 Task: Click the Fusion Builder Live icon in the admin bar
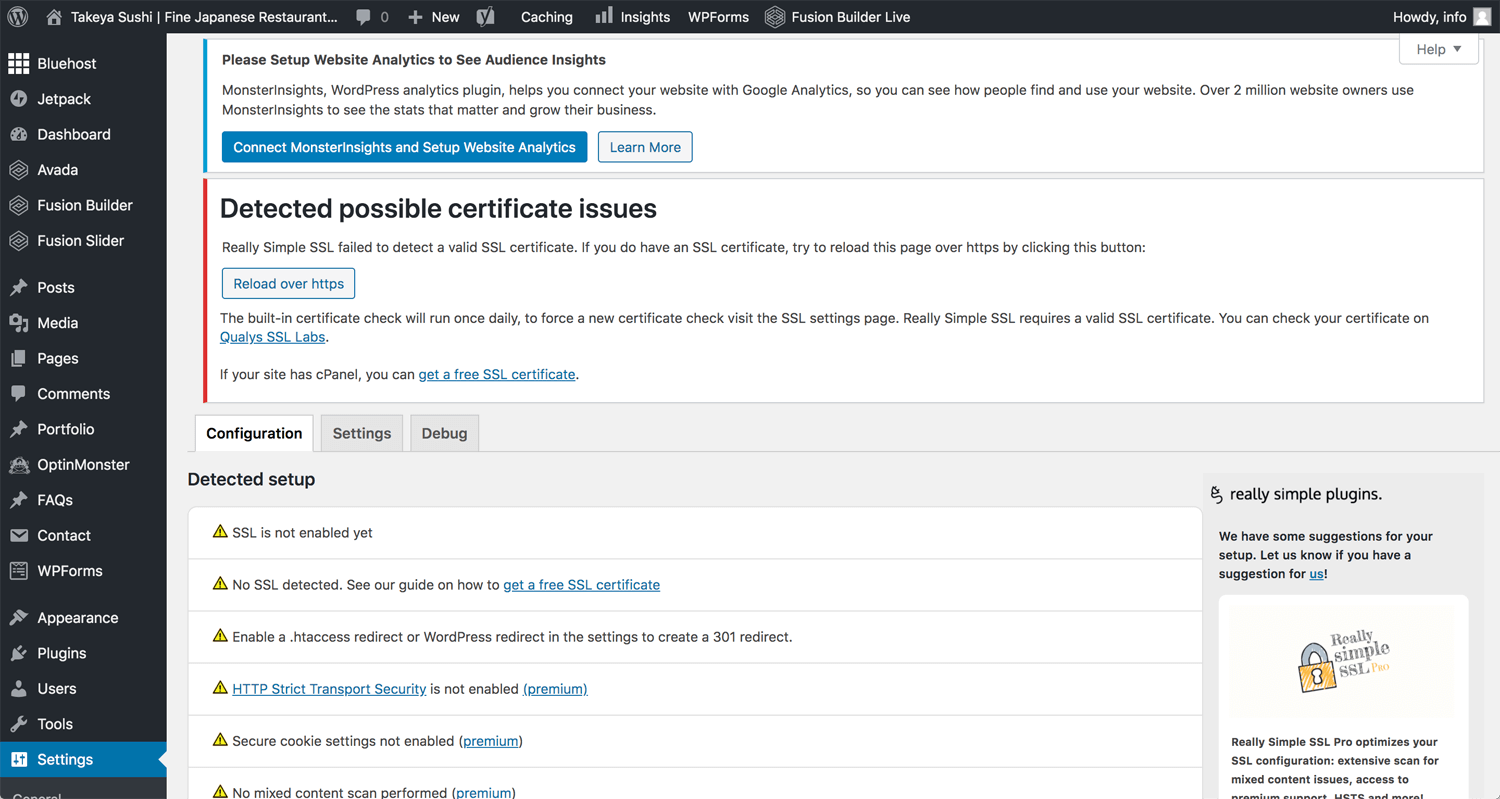[x=775, y=17]
